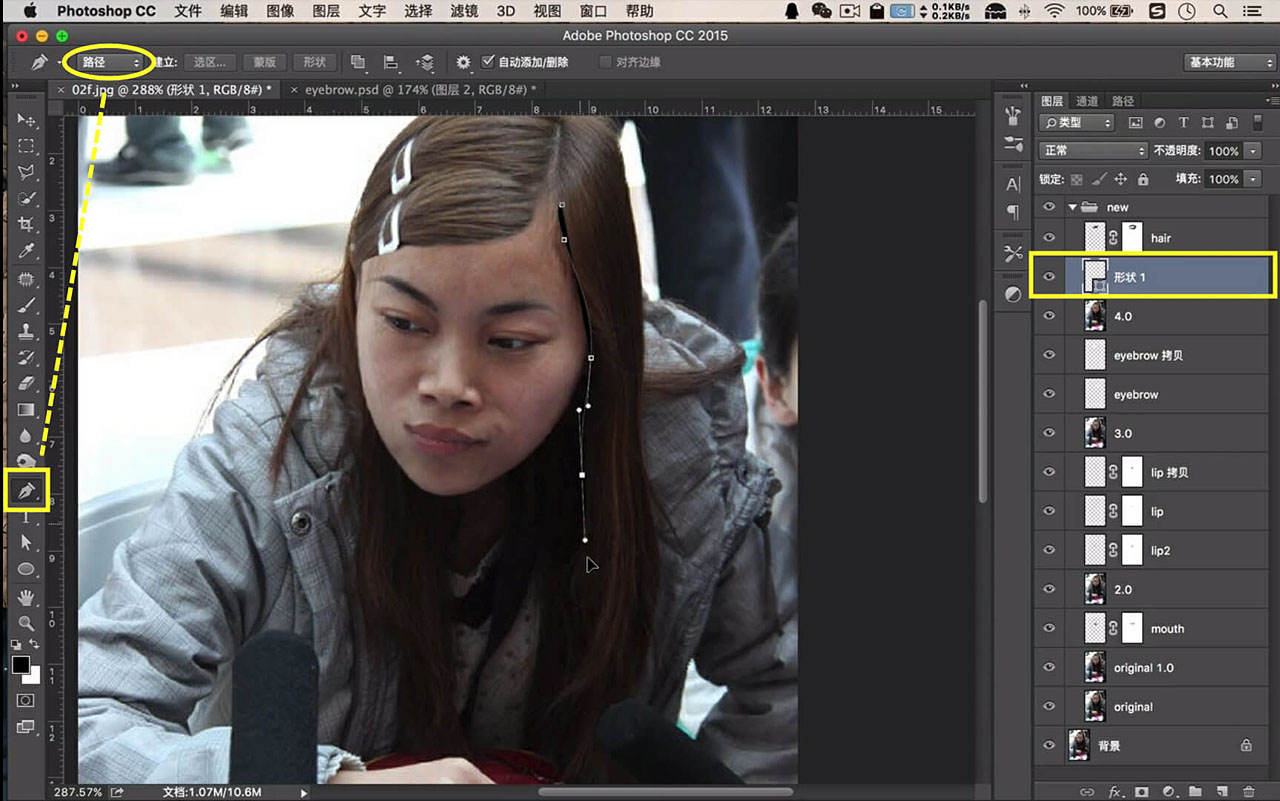Select the Blur tool
Viewport: 1280px width, 801px height.
(26, 436)
